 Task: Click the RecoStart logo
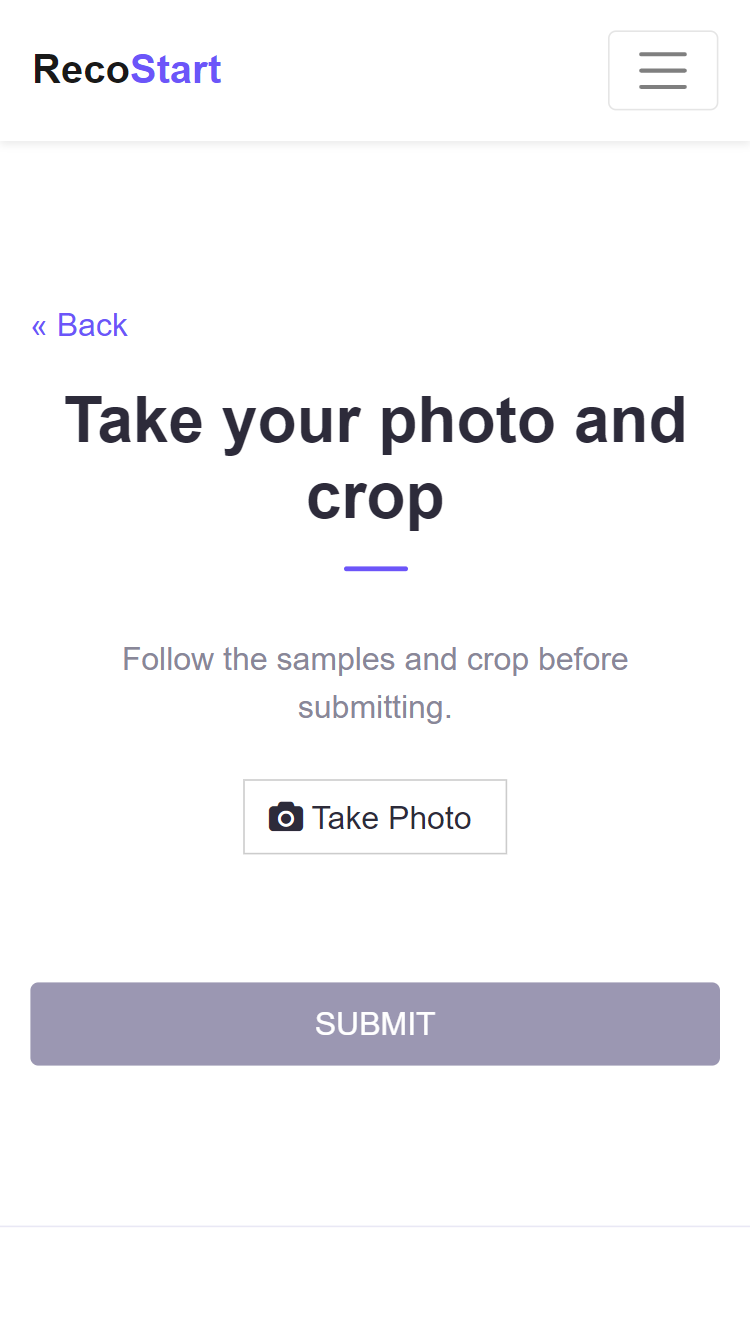[x=127, y=70]
